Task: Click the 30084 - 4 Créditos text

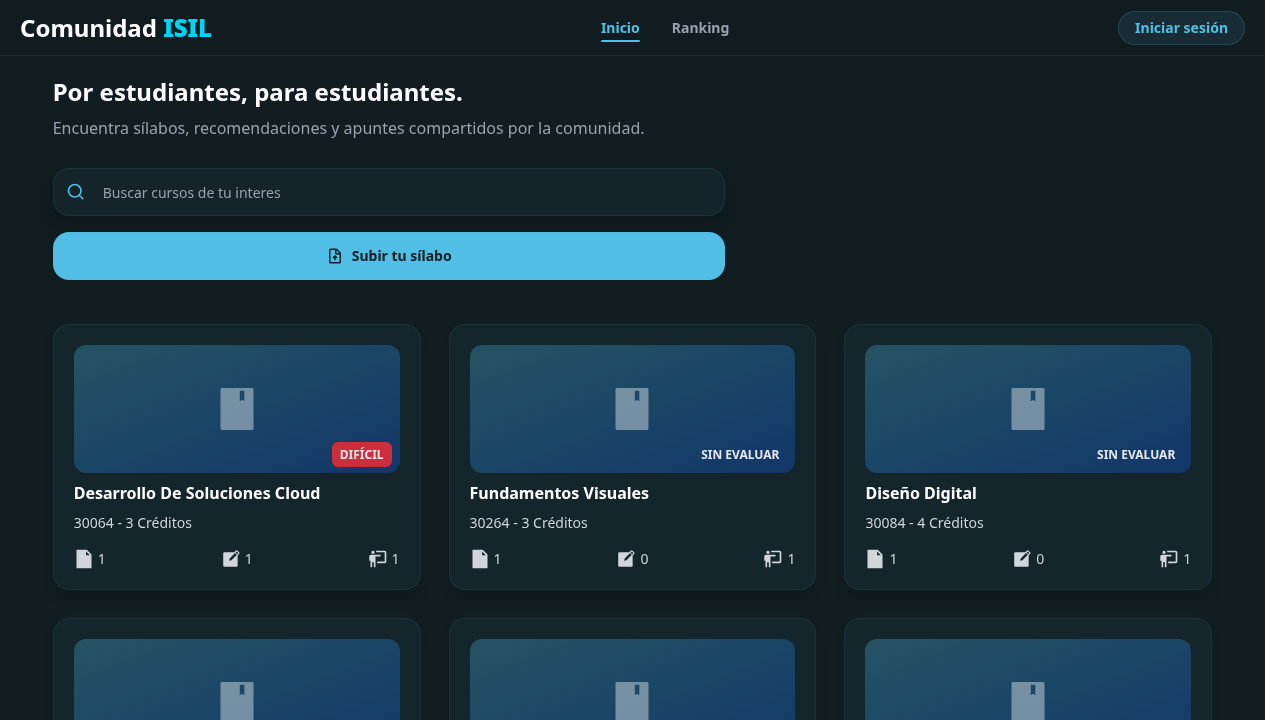Action: pos(925,523)
